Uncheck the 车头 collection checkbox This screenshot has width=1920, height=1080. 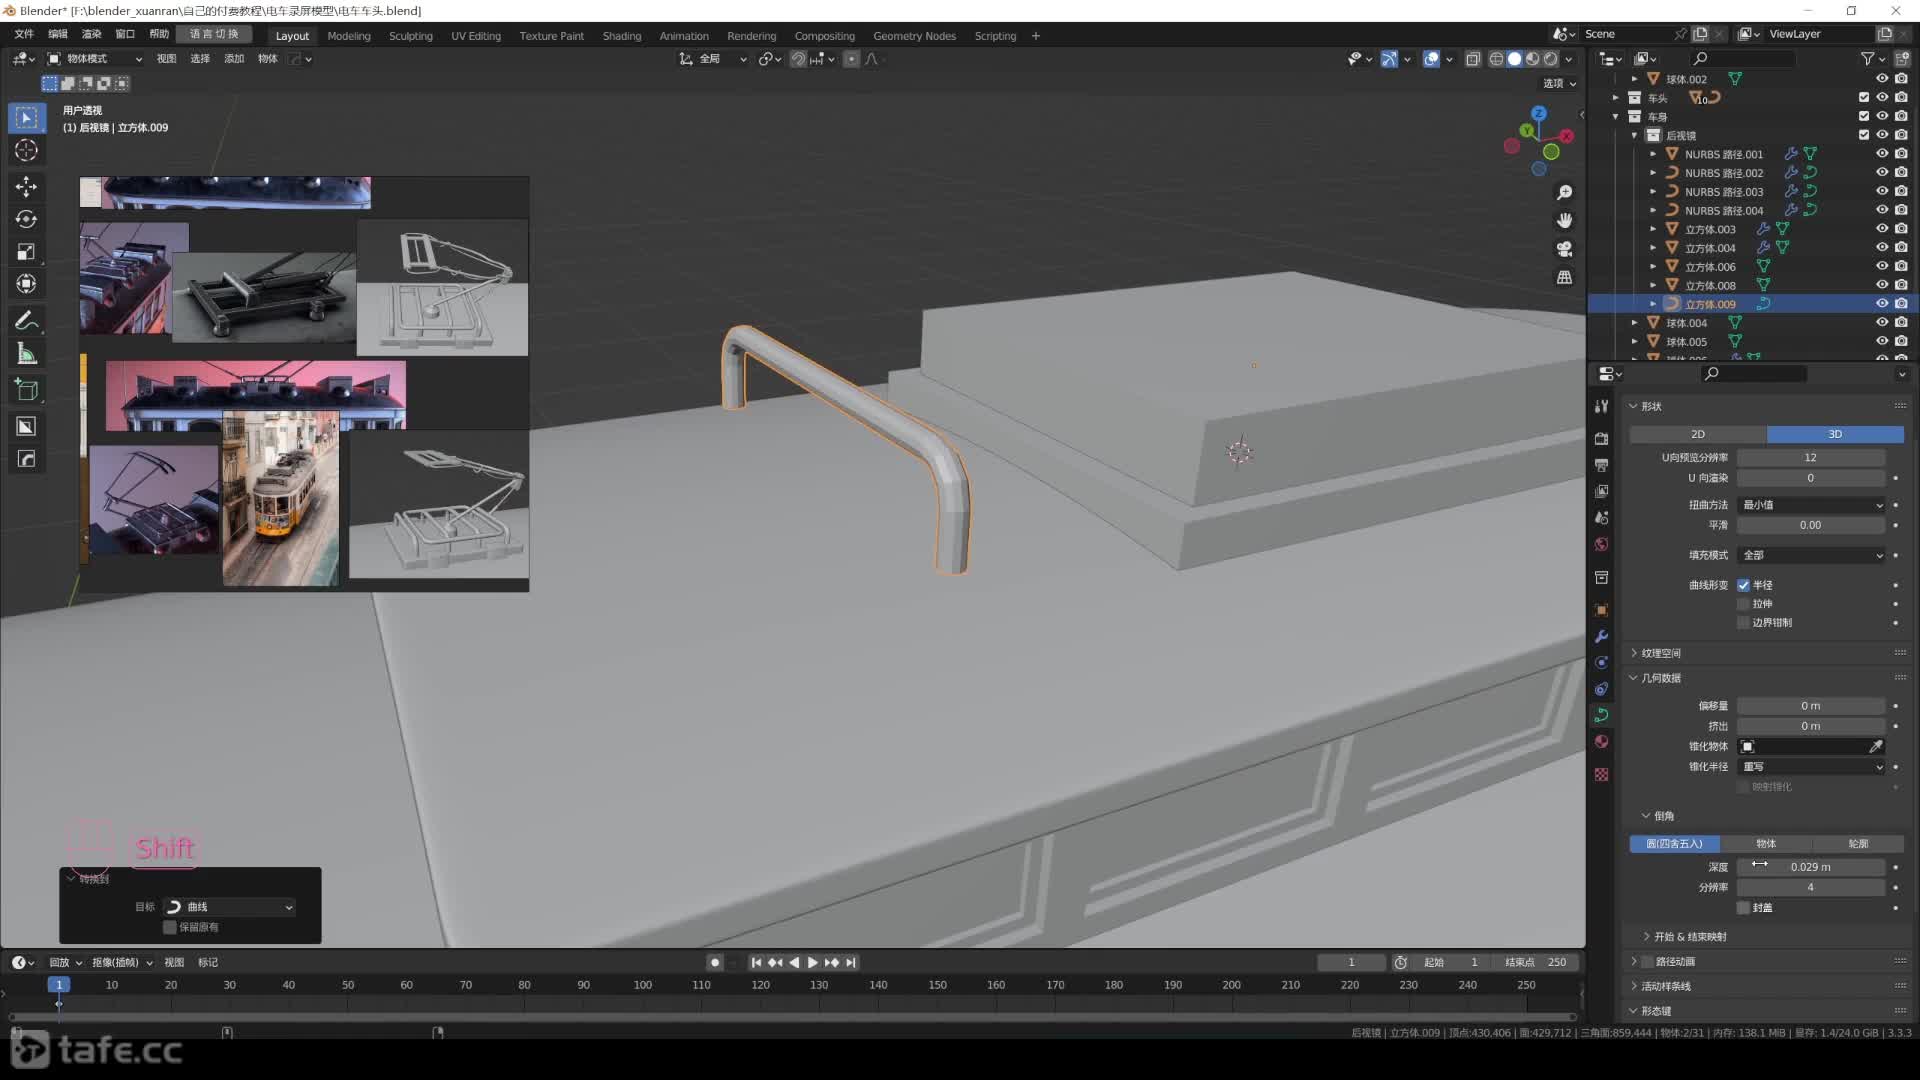1864,98
